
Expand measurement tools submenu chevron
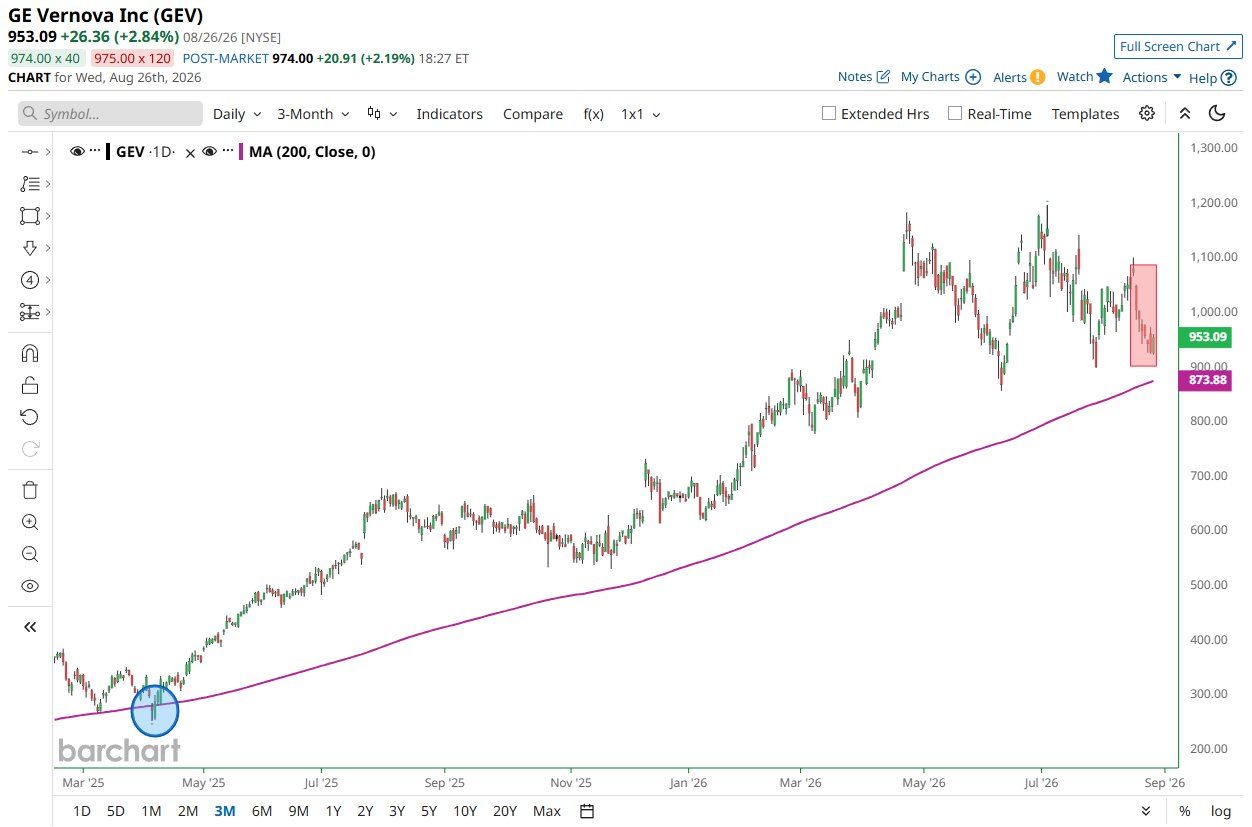click(x=47, y=312)
